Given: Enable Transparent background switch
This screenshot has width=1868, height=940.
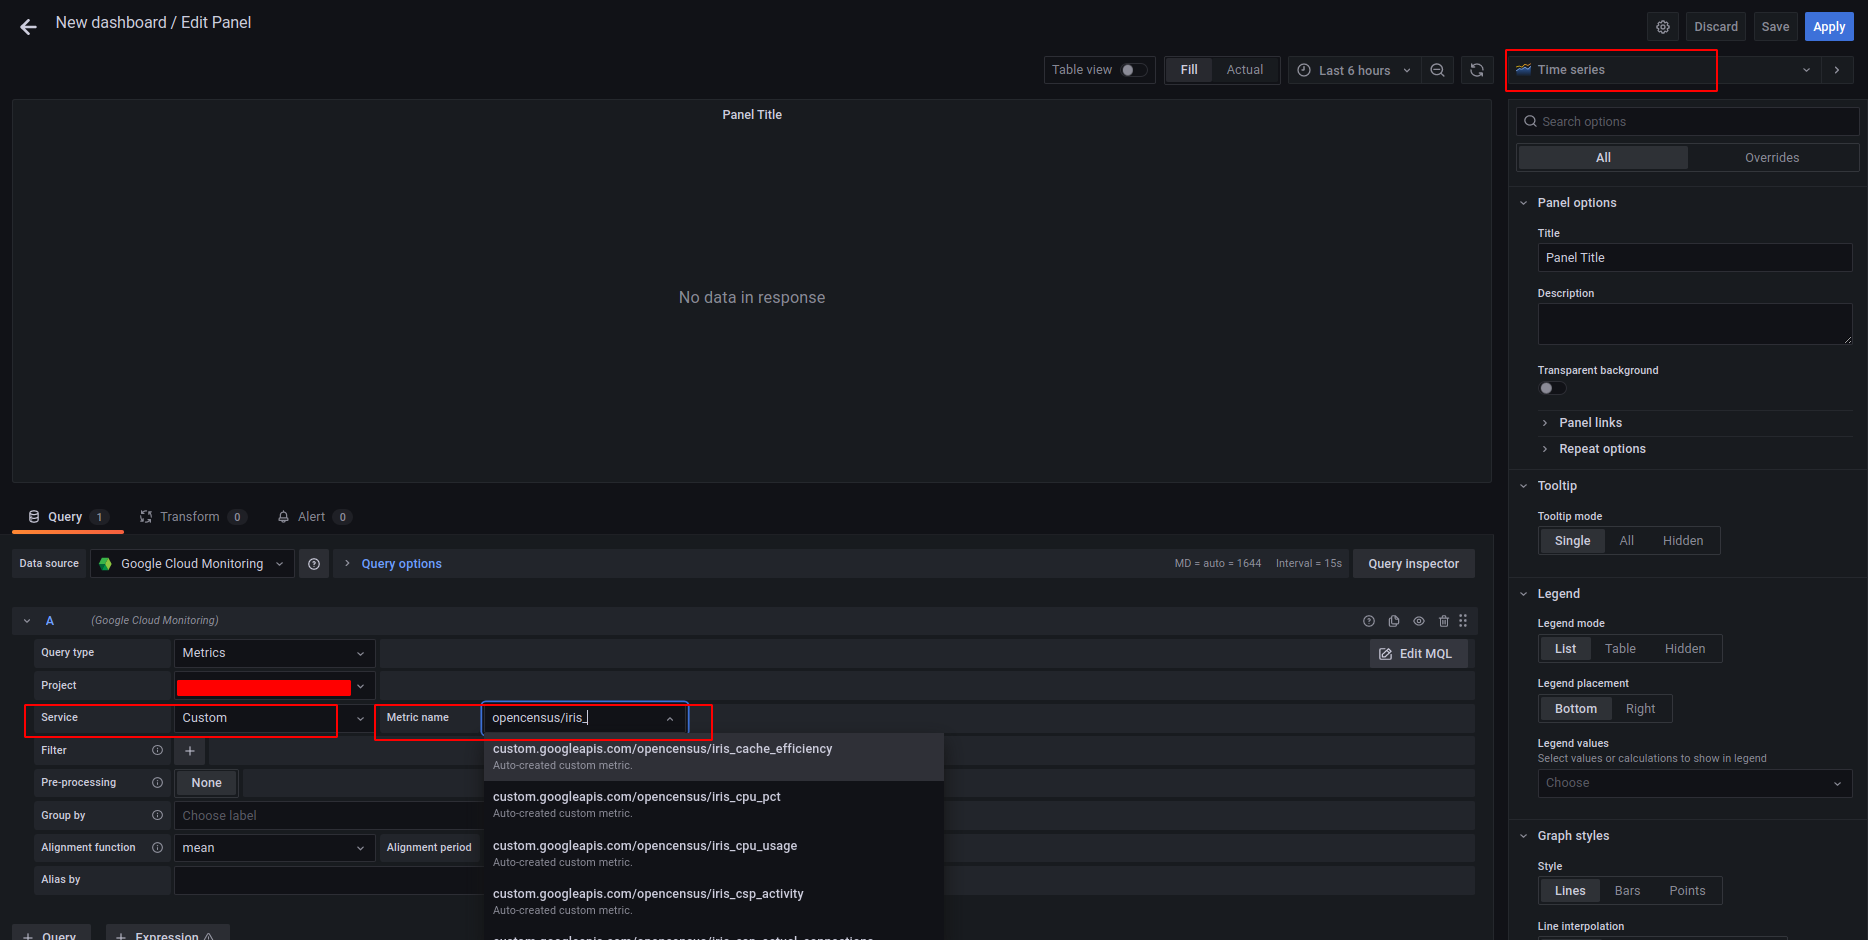Looking at the screenshot, I should (1552, 388).
